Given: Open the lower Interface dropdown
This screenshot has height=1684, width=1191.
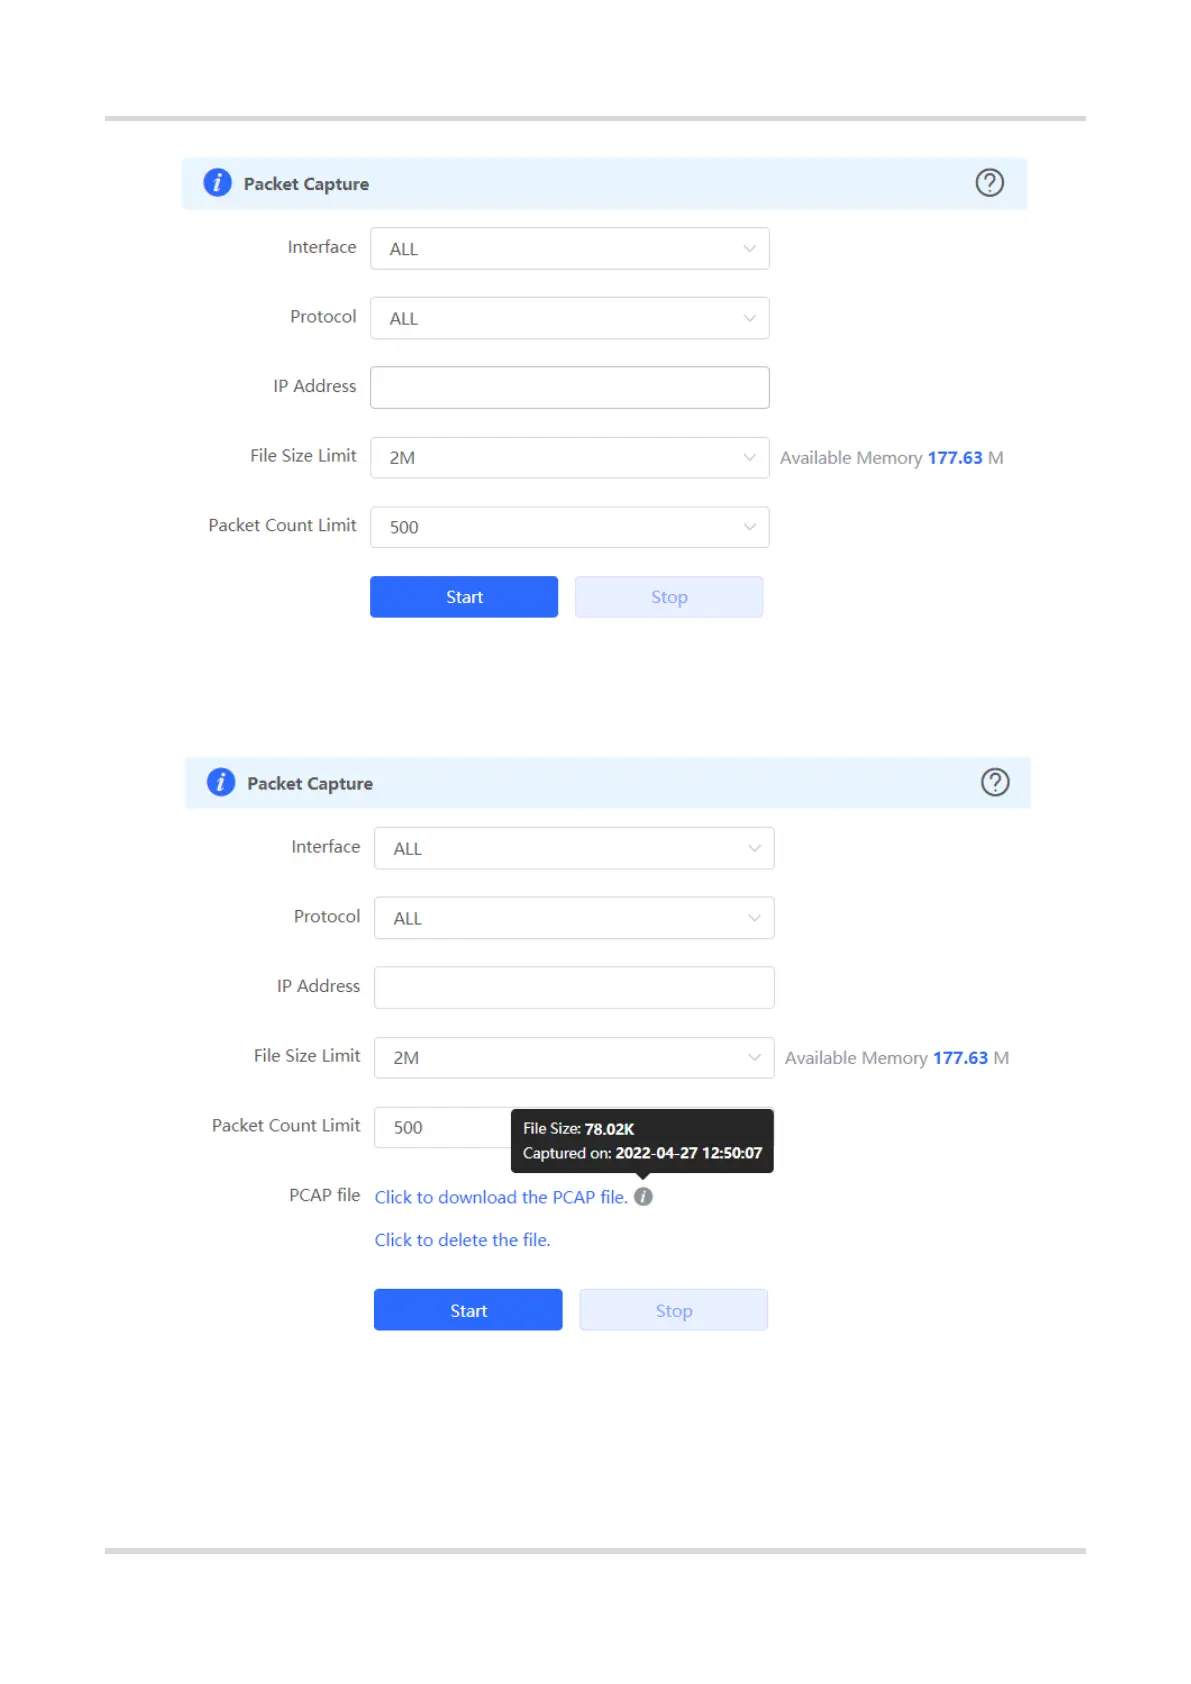Looking at the screenshot, I should pos(574,848).
